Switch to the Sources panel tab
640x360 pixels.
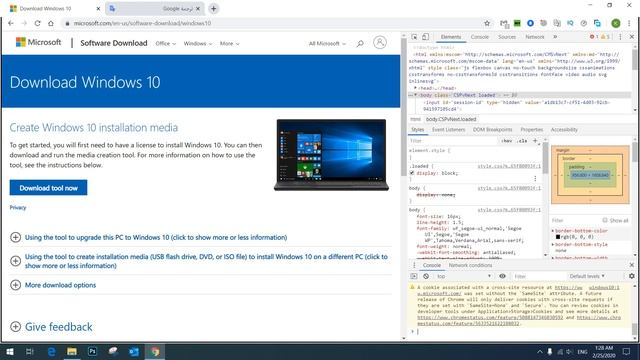click(x=507, y=37)
